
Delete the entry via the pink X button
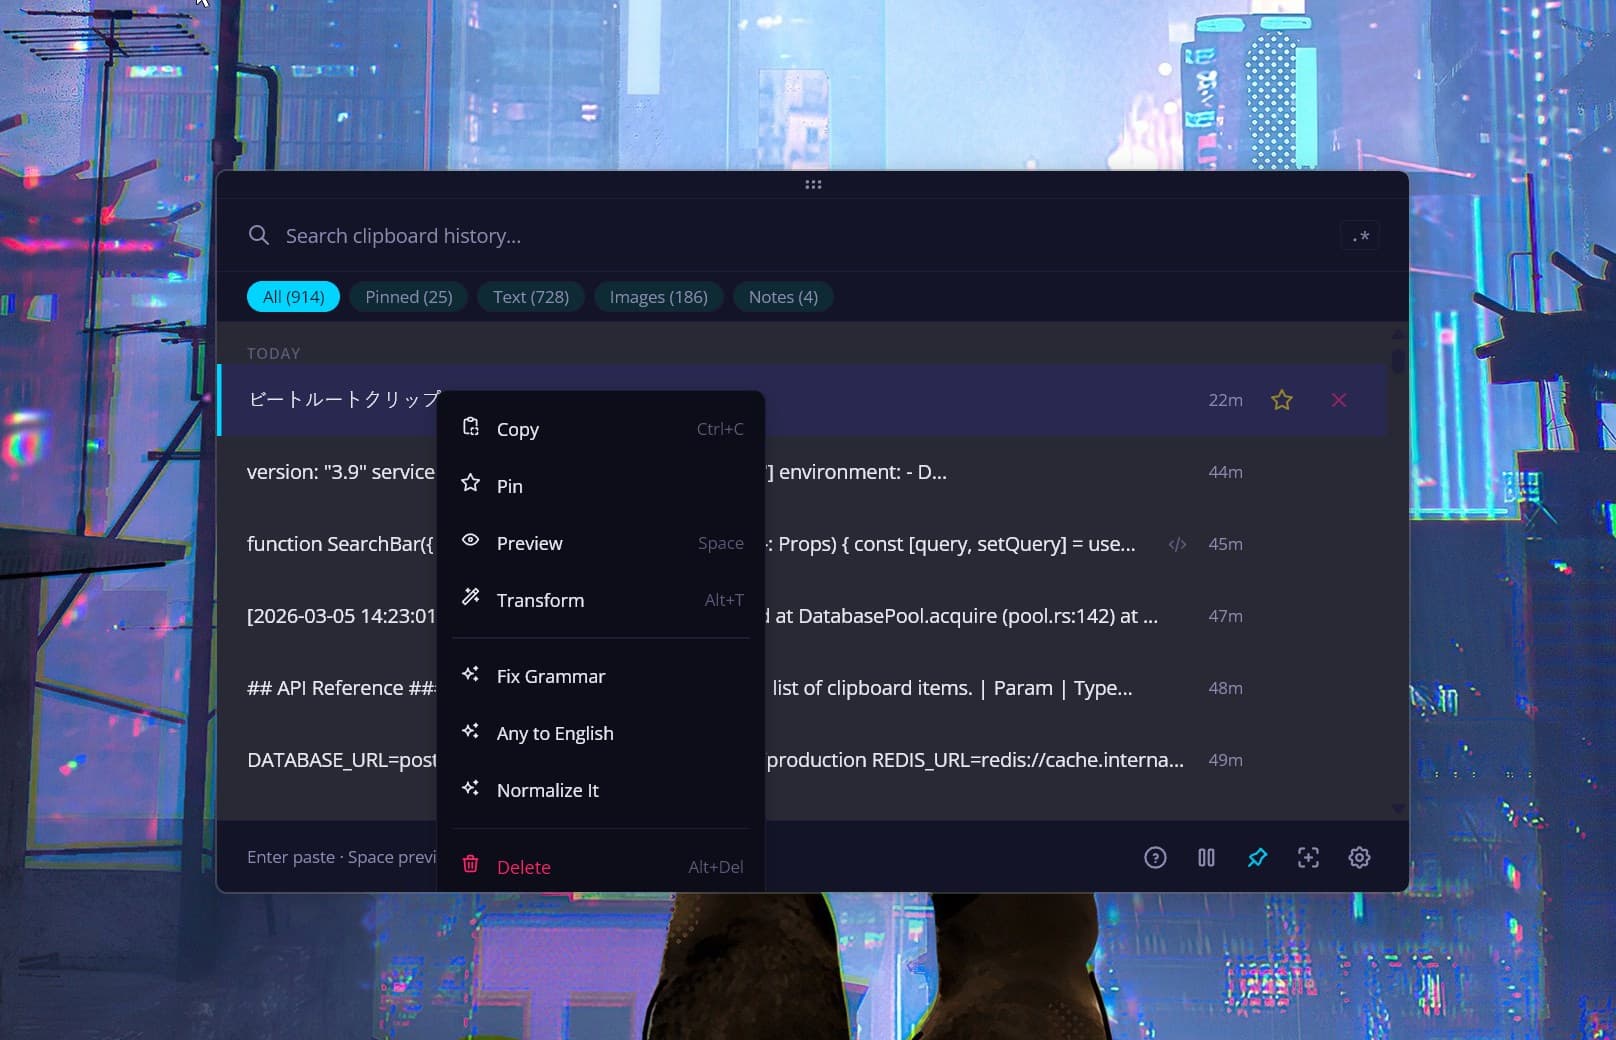tap(1339, 399)
